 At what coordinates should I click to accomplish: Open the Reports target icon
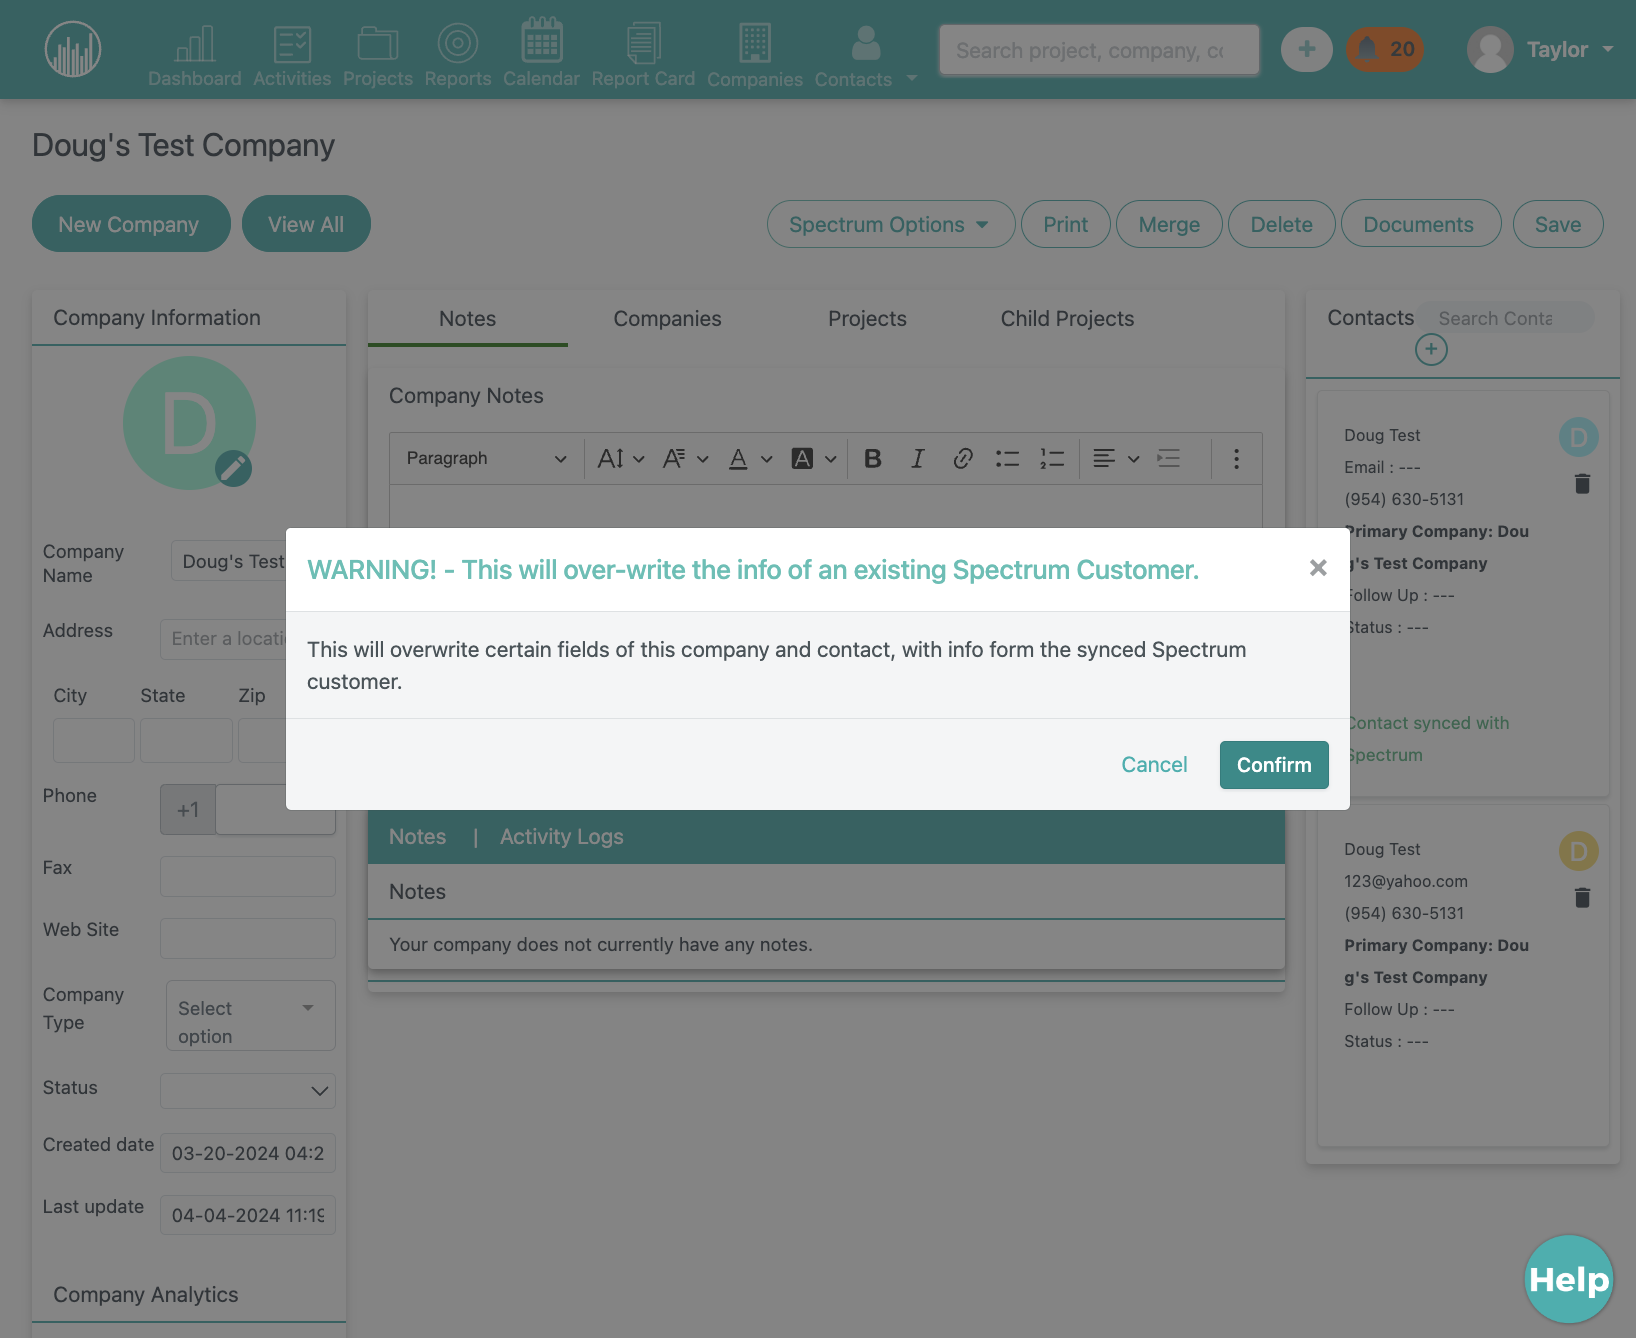click(x=458, y=44)
